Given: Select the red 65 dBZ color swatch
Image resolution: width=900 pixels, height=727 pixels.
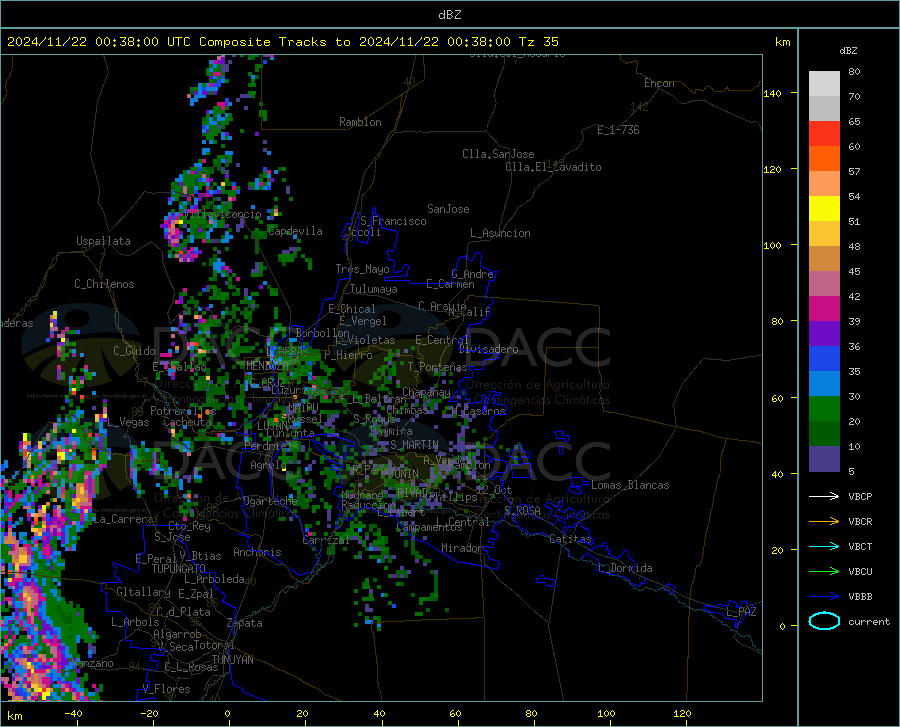Looking at the screenshot, I should 824,133.
